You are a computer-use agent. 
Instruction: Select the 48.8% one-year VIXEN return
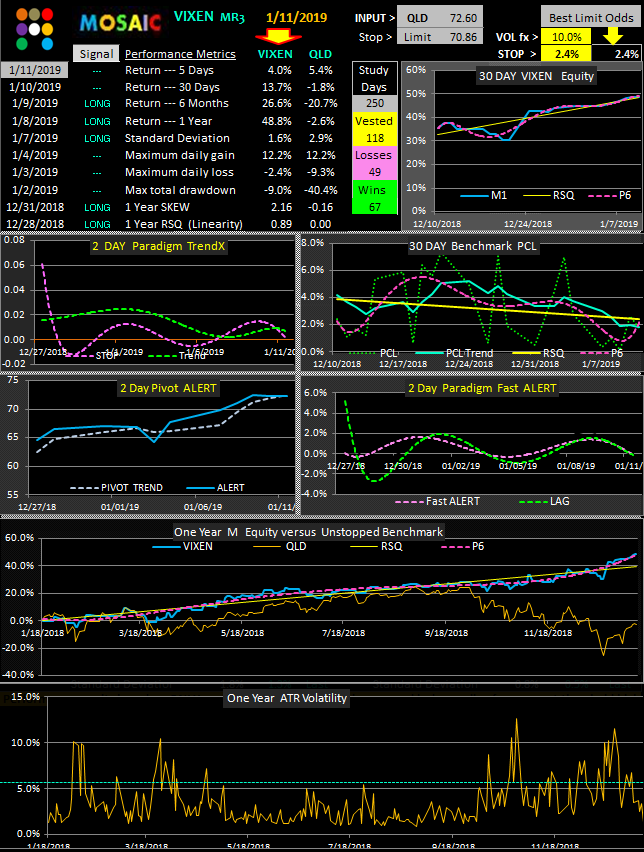click(277, 121)
